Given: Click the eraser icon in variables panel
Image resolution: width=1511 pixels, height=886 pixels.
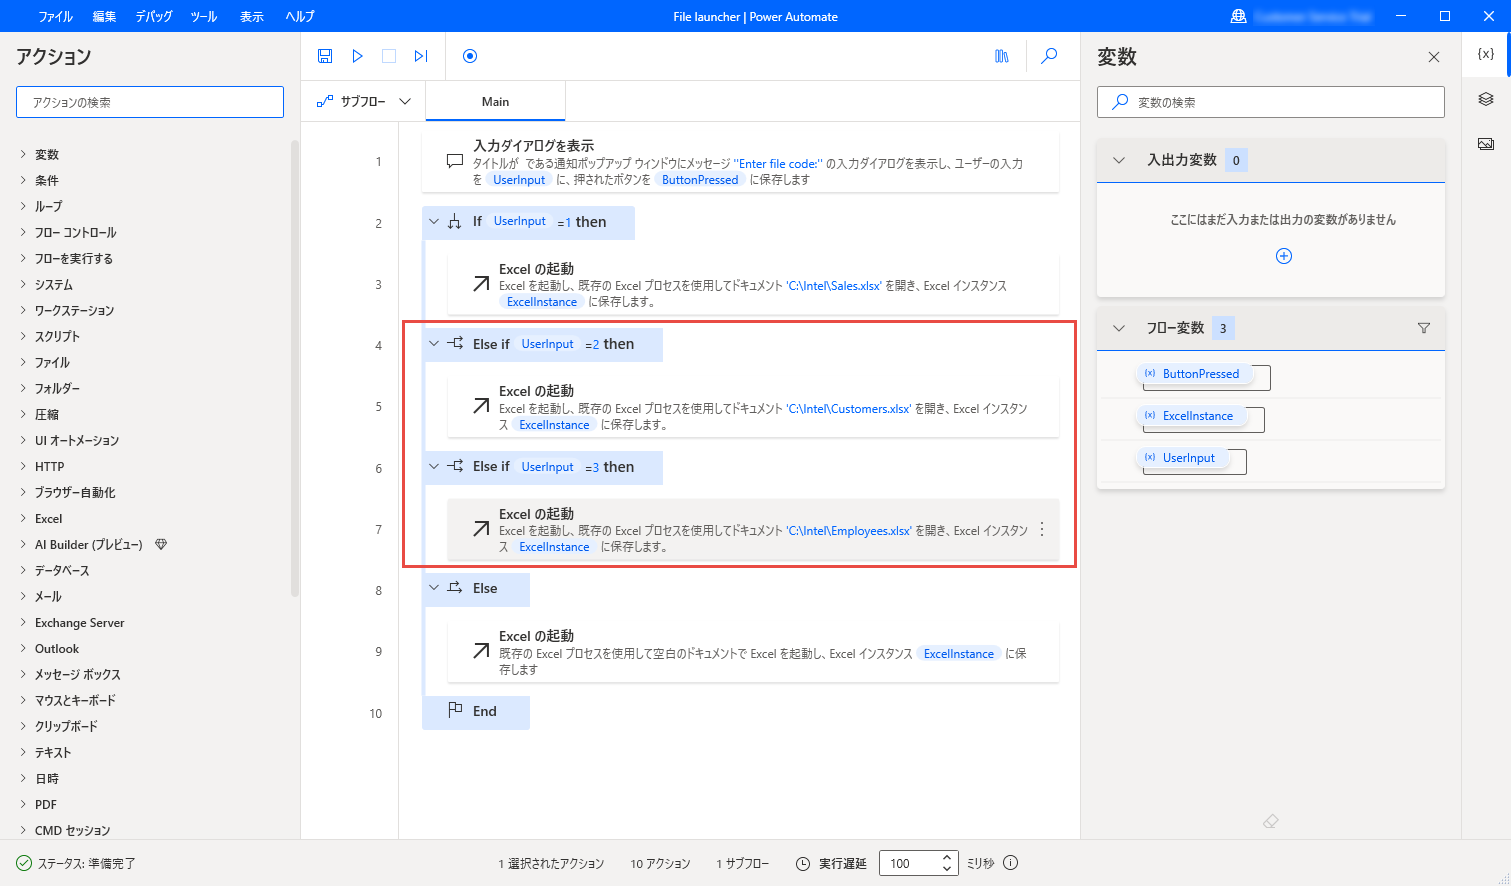Looking at the screenshot, I should (x=1270, y=821).
